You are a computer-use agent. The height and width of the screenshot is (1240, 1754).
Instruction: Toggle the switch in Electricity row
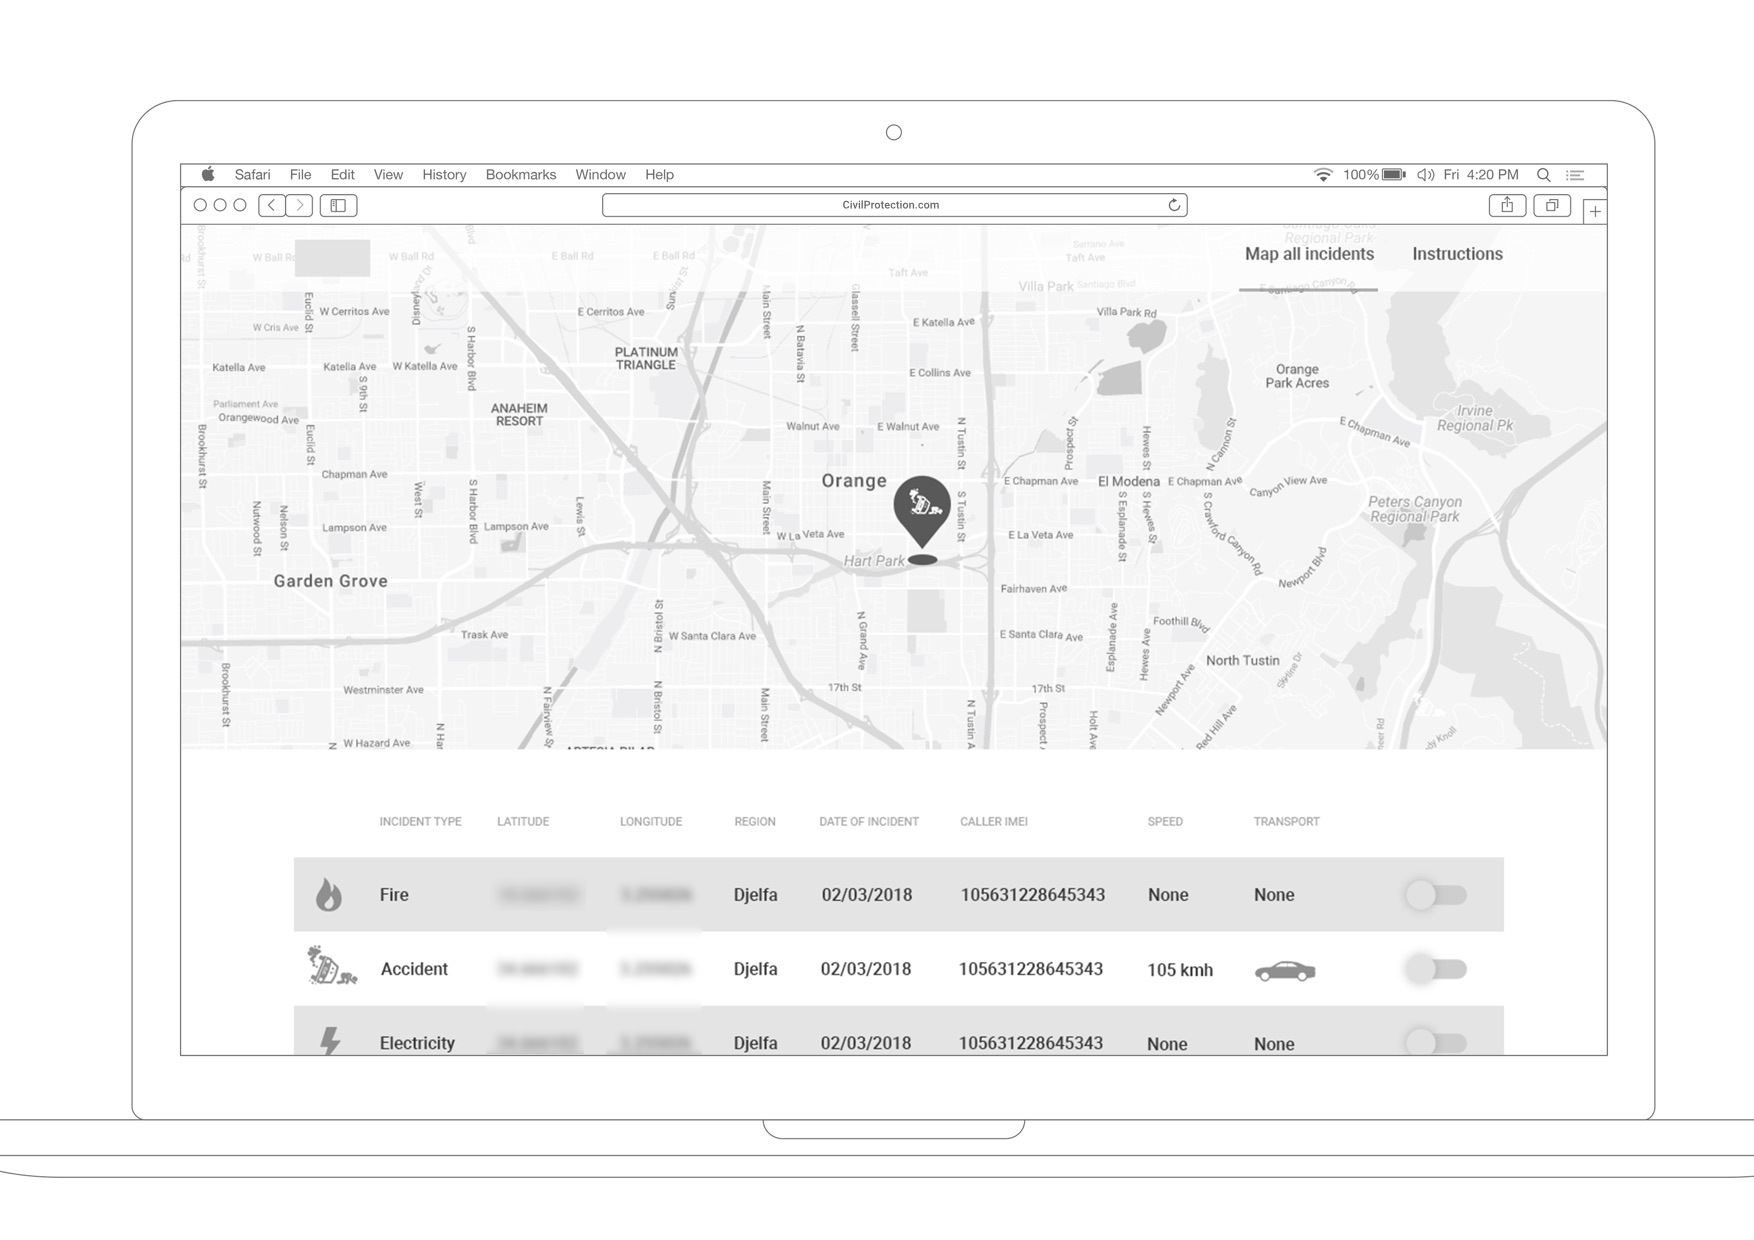pyautogui.click(x=1436, y=1042)
